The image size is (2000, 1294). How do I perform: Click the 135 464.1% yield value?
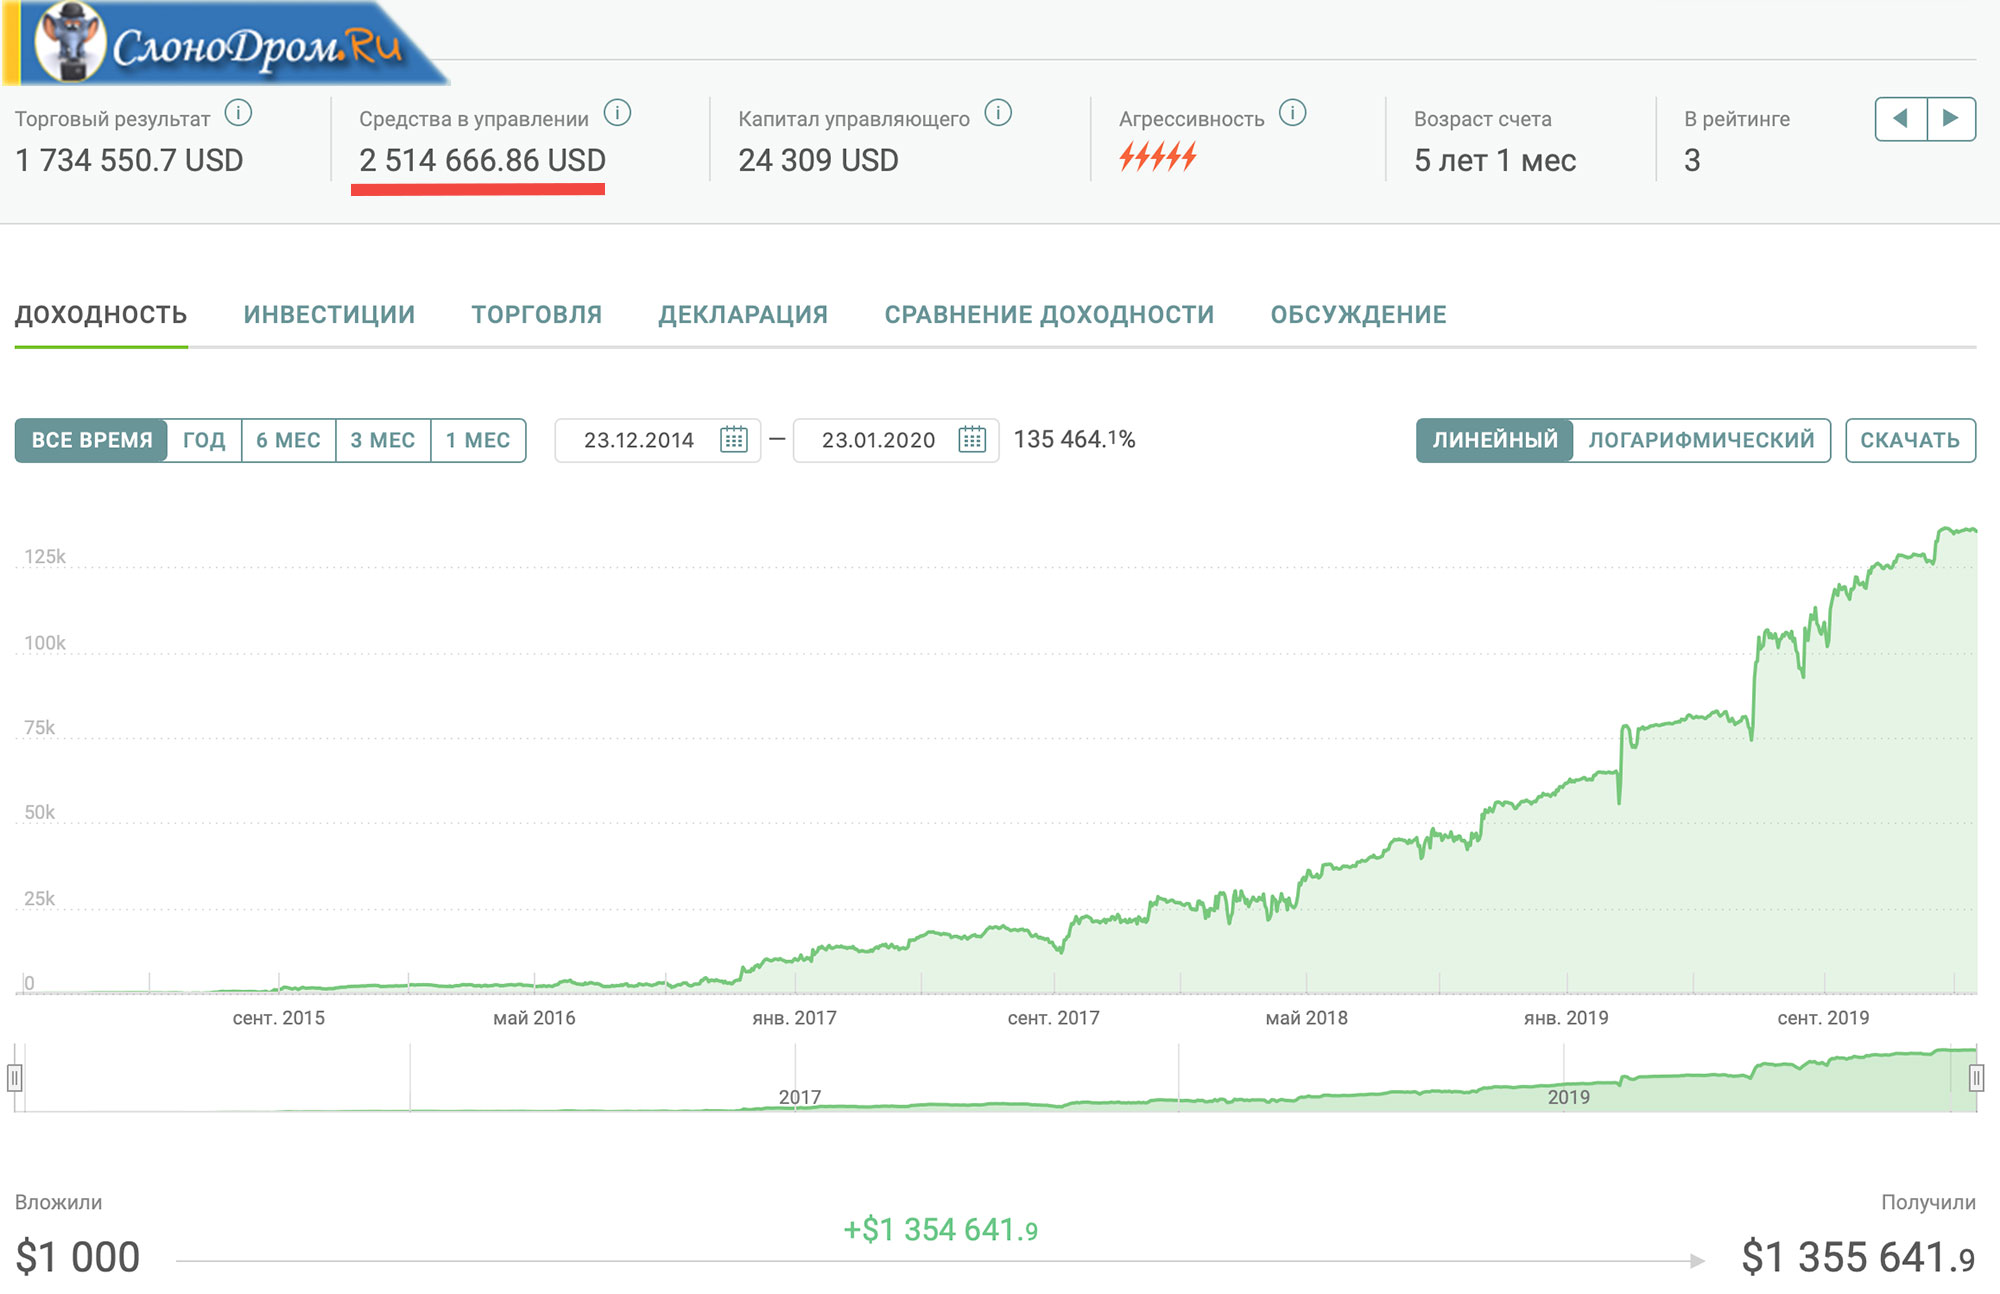pos(1074,440)
